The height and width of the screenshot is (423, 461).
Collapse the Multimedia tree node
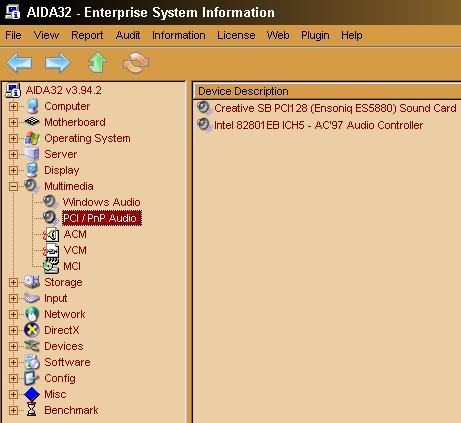[13, 186]
